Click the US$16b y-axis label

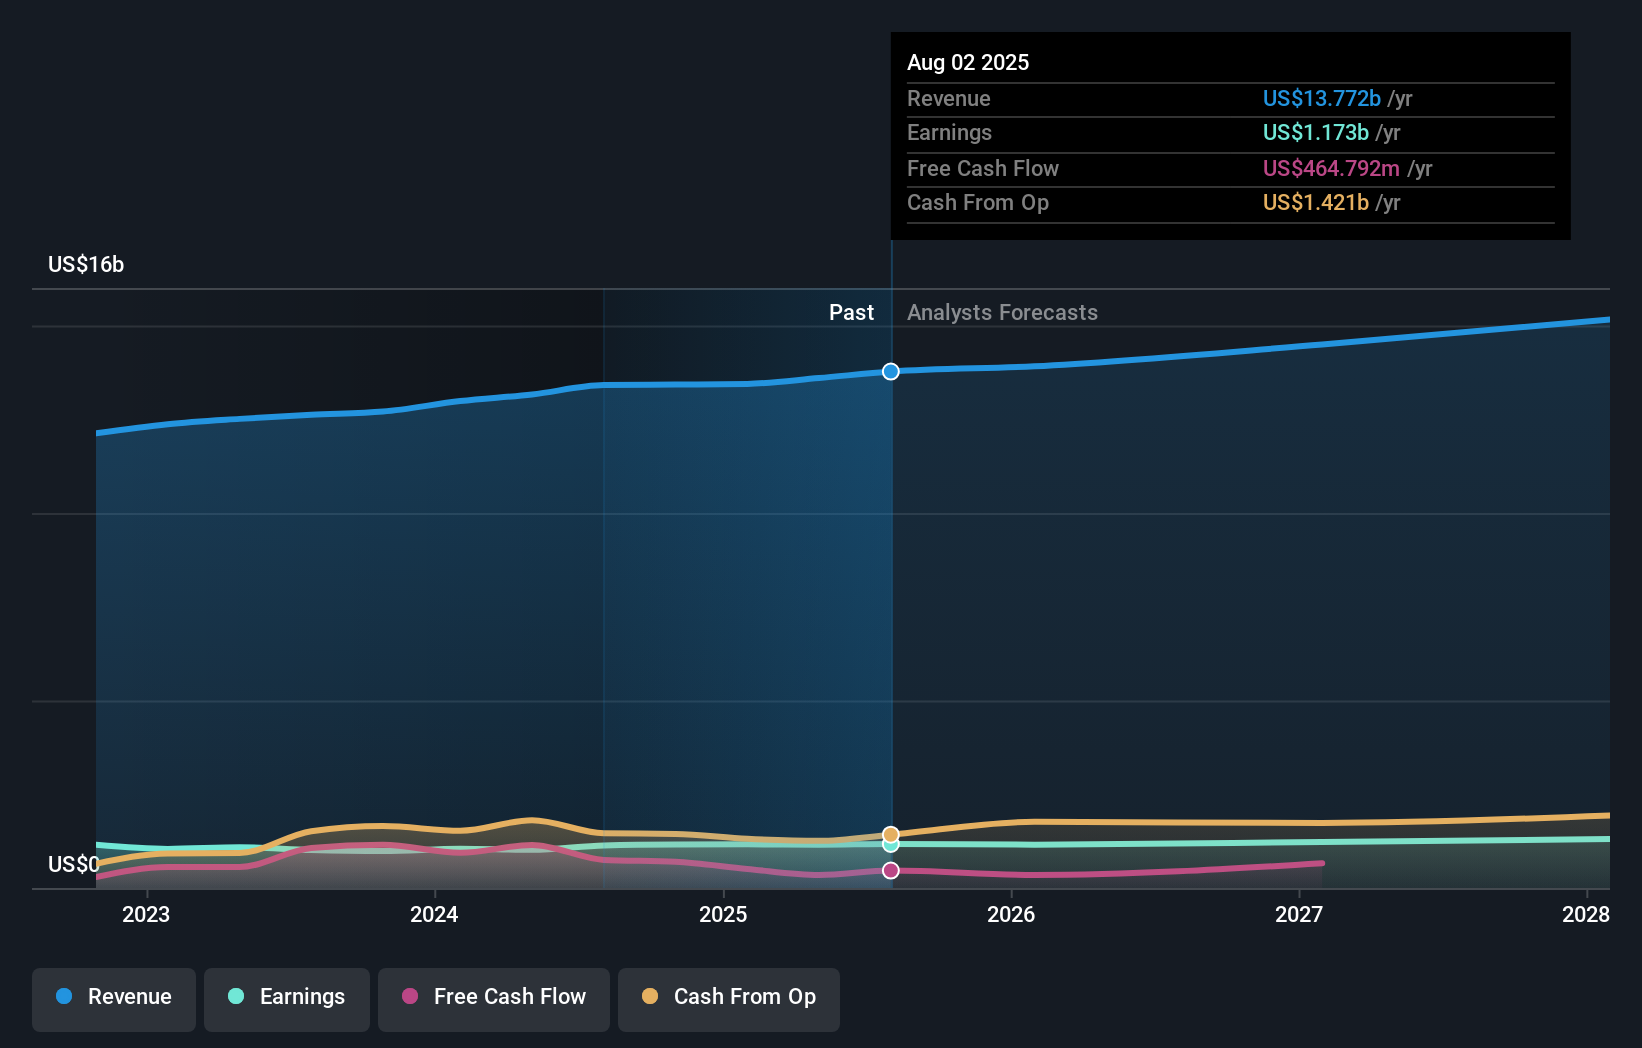86,264
